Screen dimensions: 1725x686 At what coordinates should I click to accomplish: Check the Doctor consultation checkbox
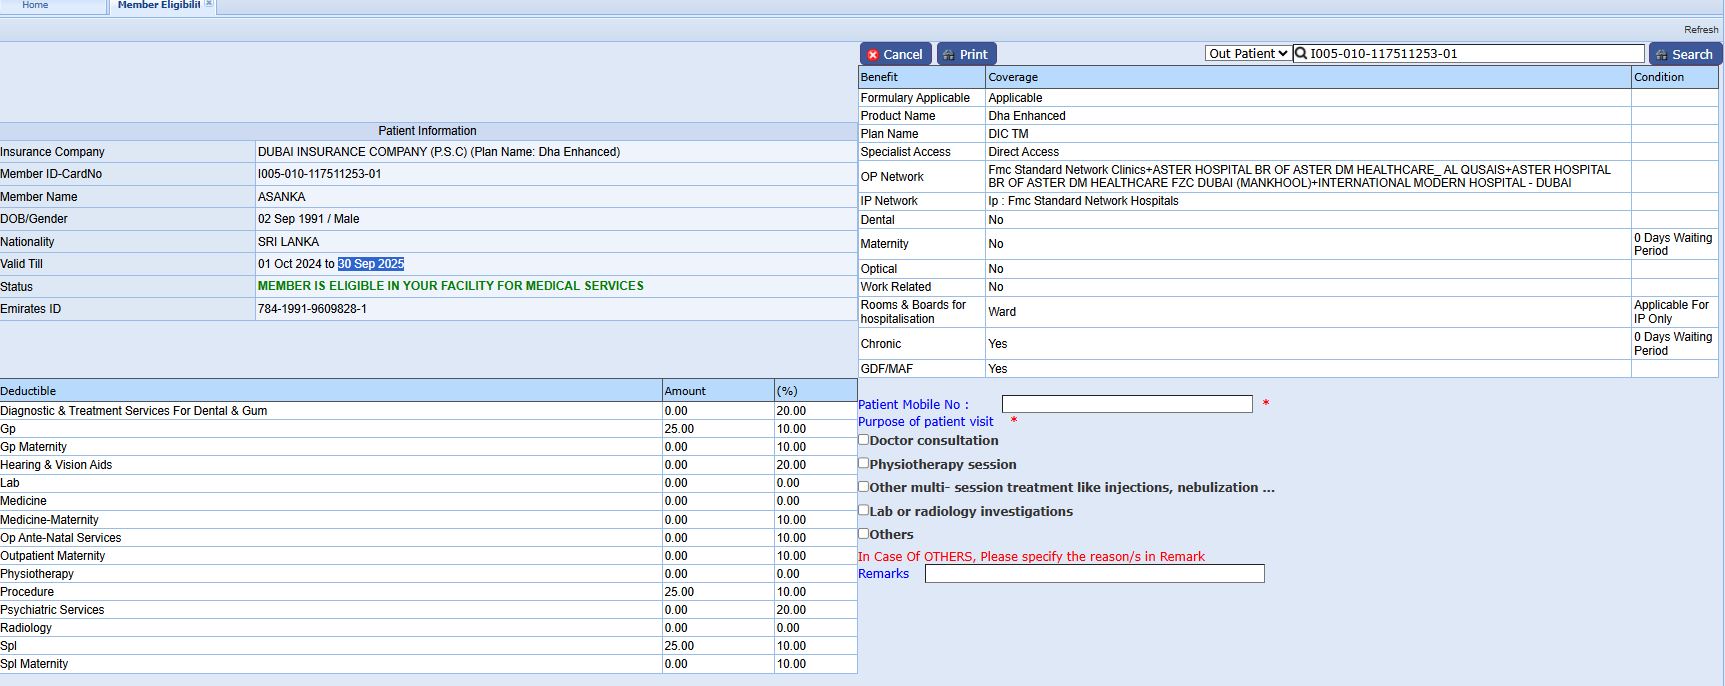pos(864,440)
